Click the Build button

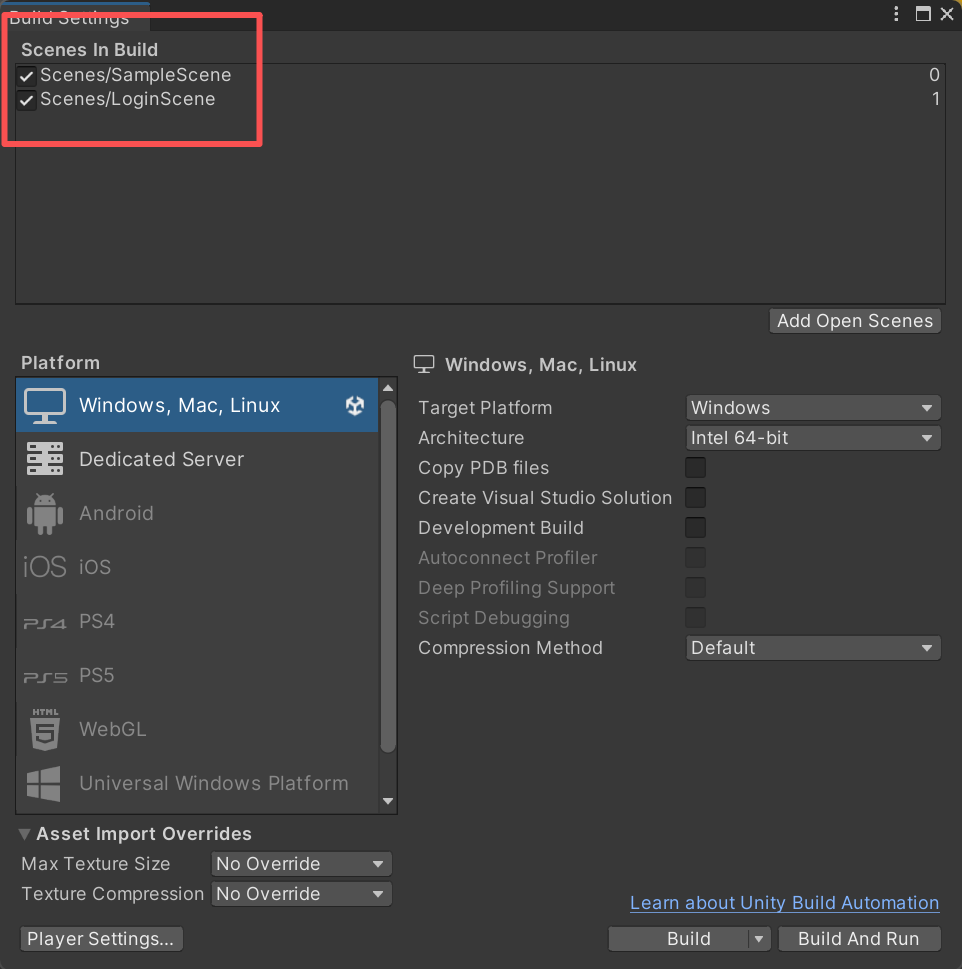(679, 939)
